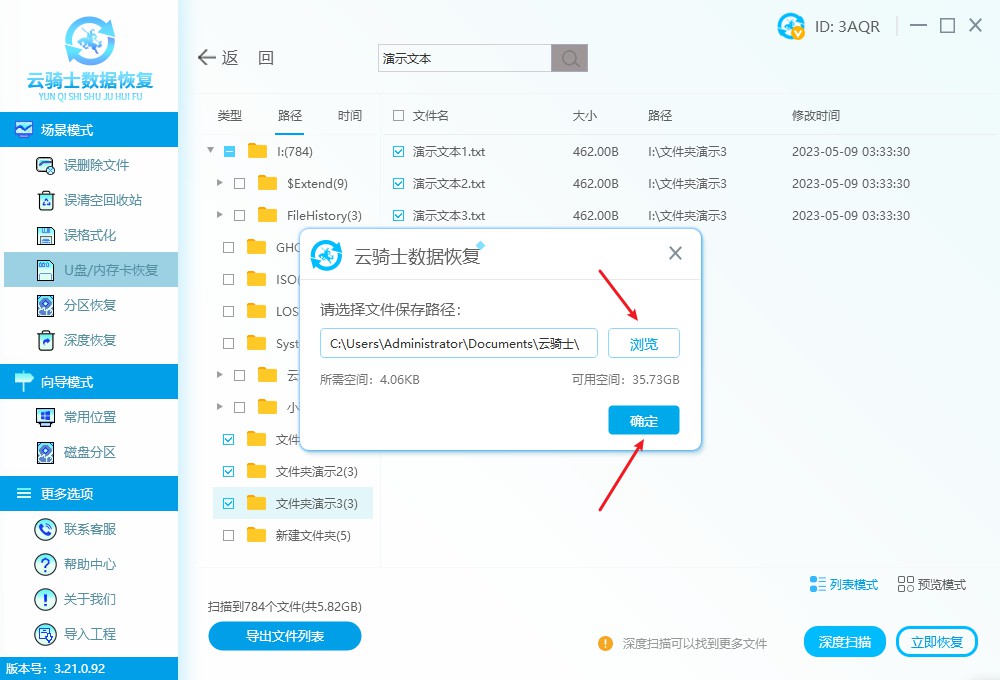Switch to the 时间 tab

[x=349, y=115]
